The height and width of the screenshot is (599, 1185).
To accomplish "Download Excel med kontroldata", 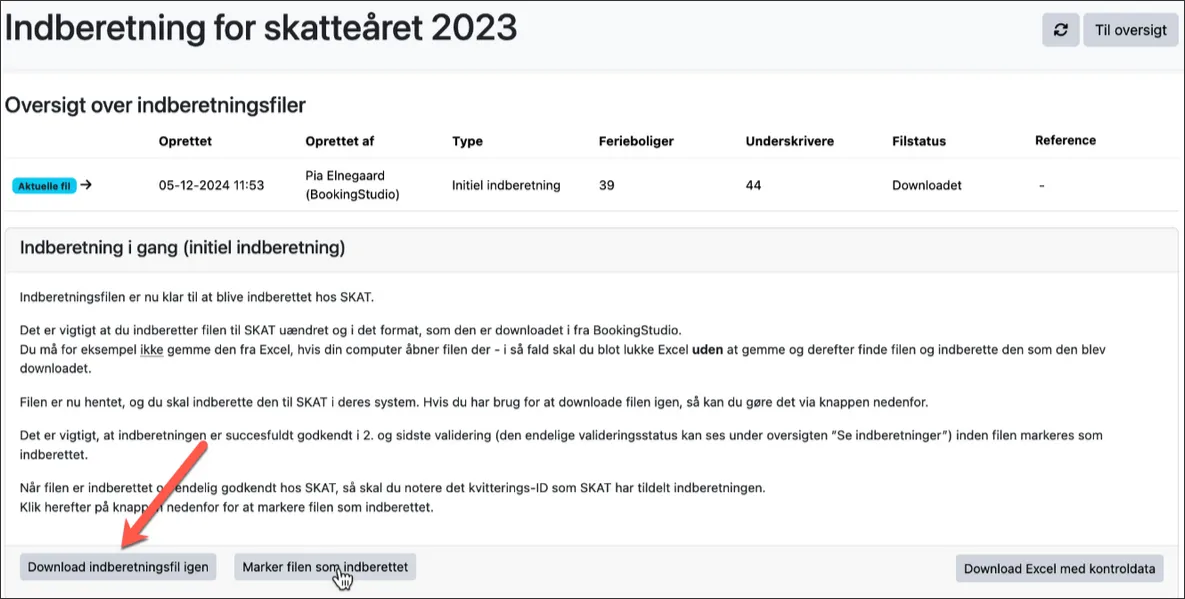I will pos(1060,568).
